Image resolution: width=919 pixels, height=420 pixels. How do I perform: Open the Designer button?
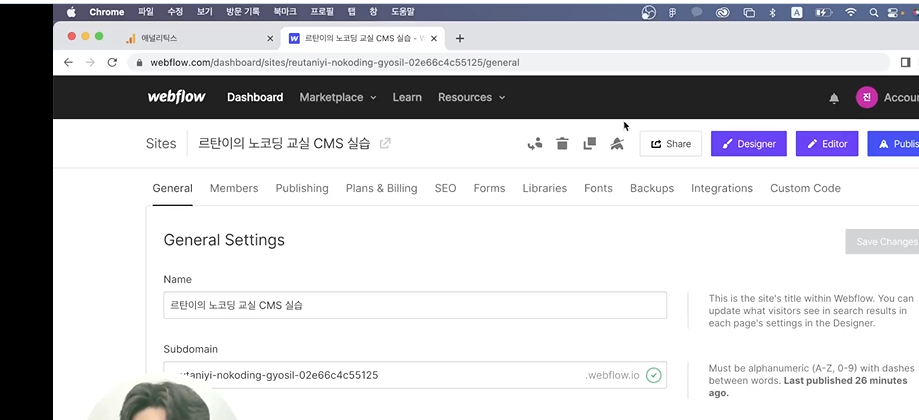748,144
